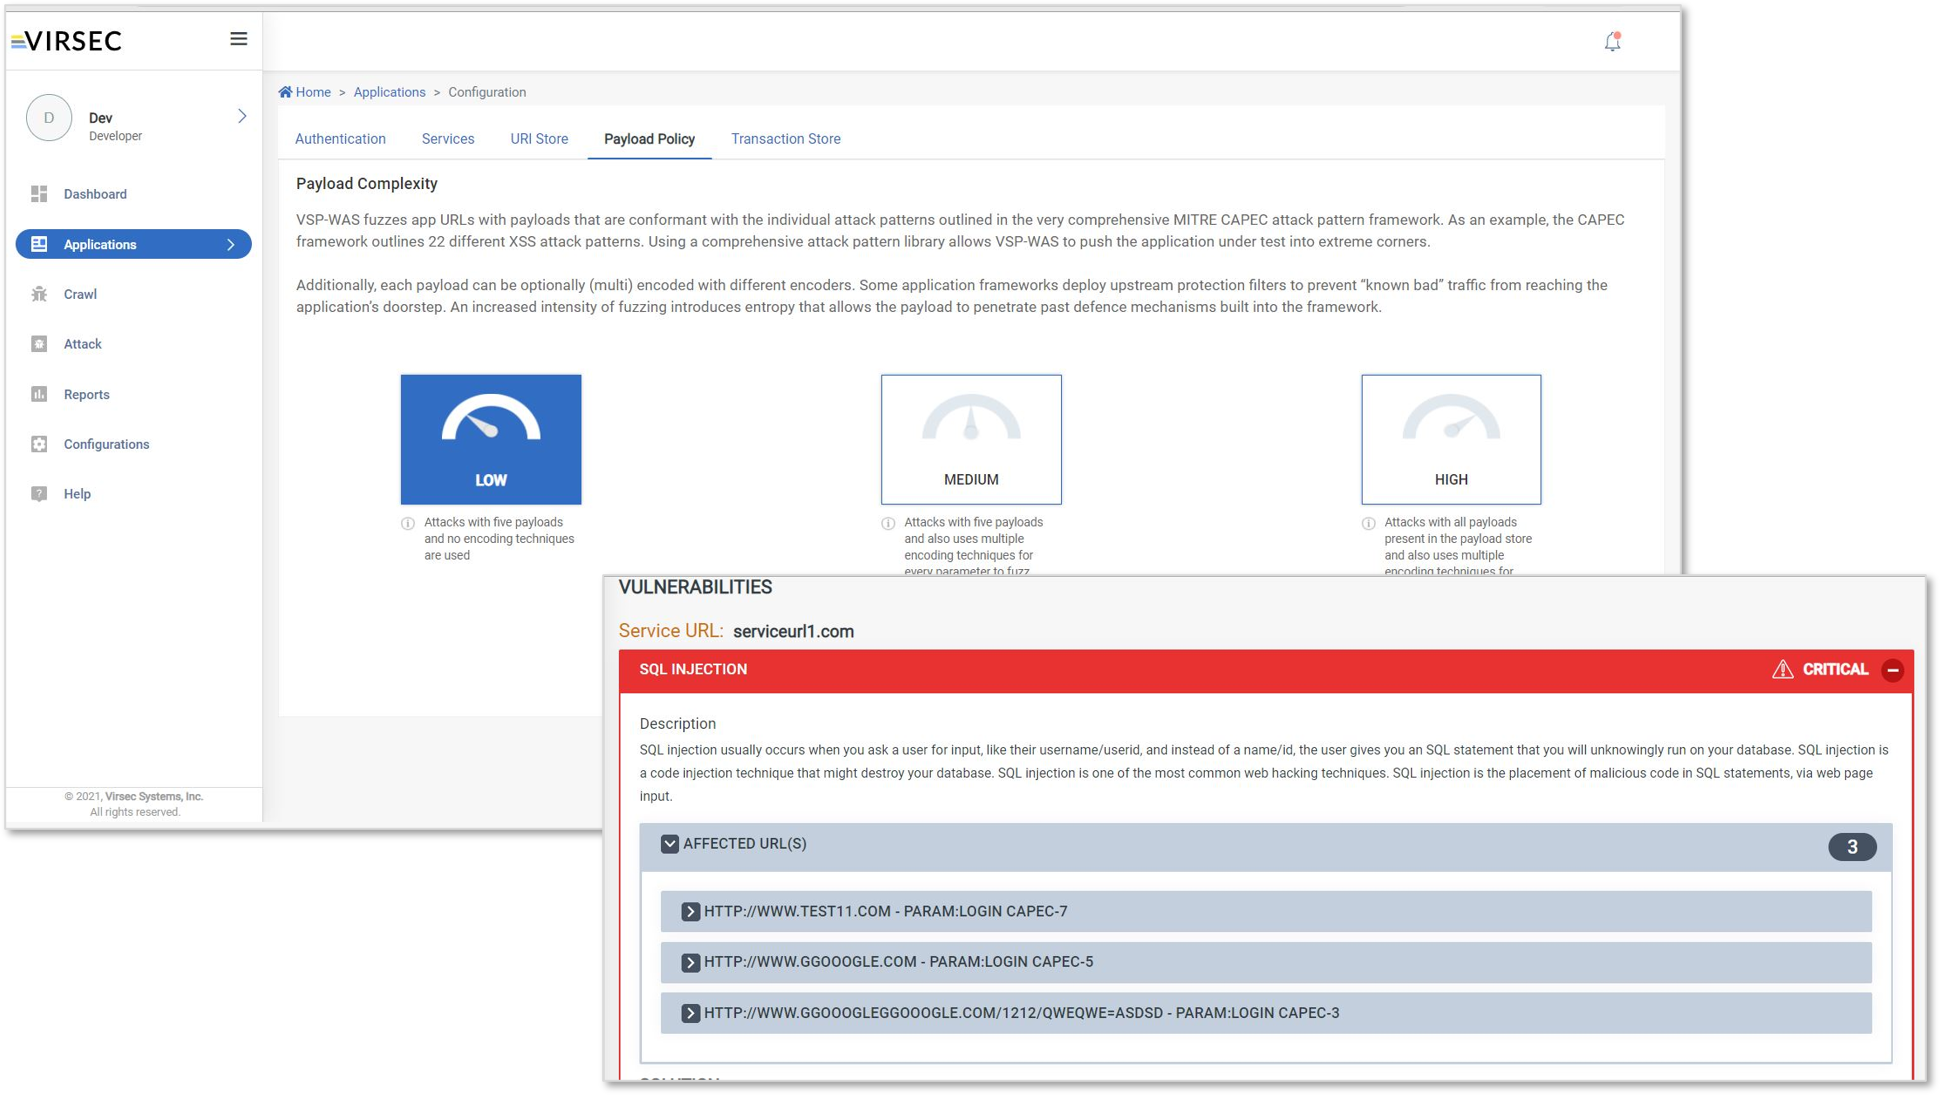
Task: Click the Description label
Action: [x=678, y=724]
